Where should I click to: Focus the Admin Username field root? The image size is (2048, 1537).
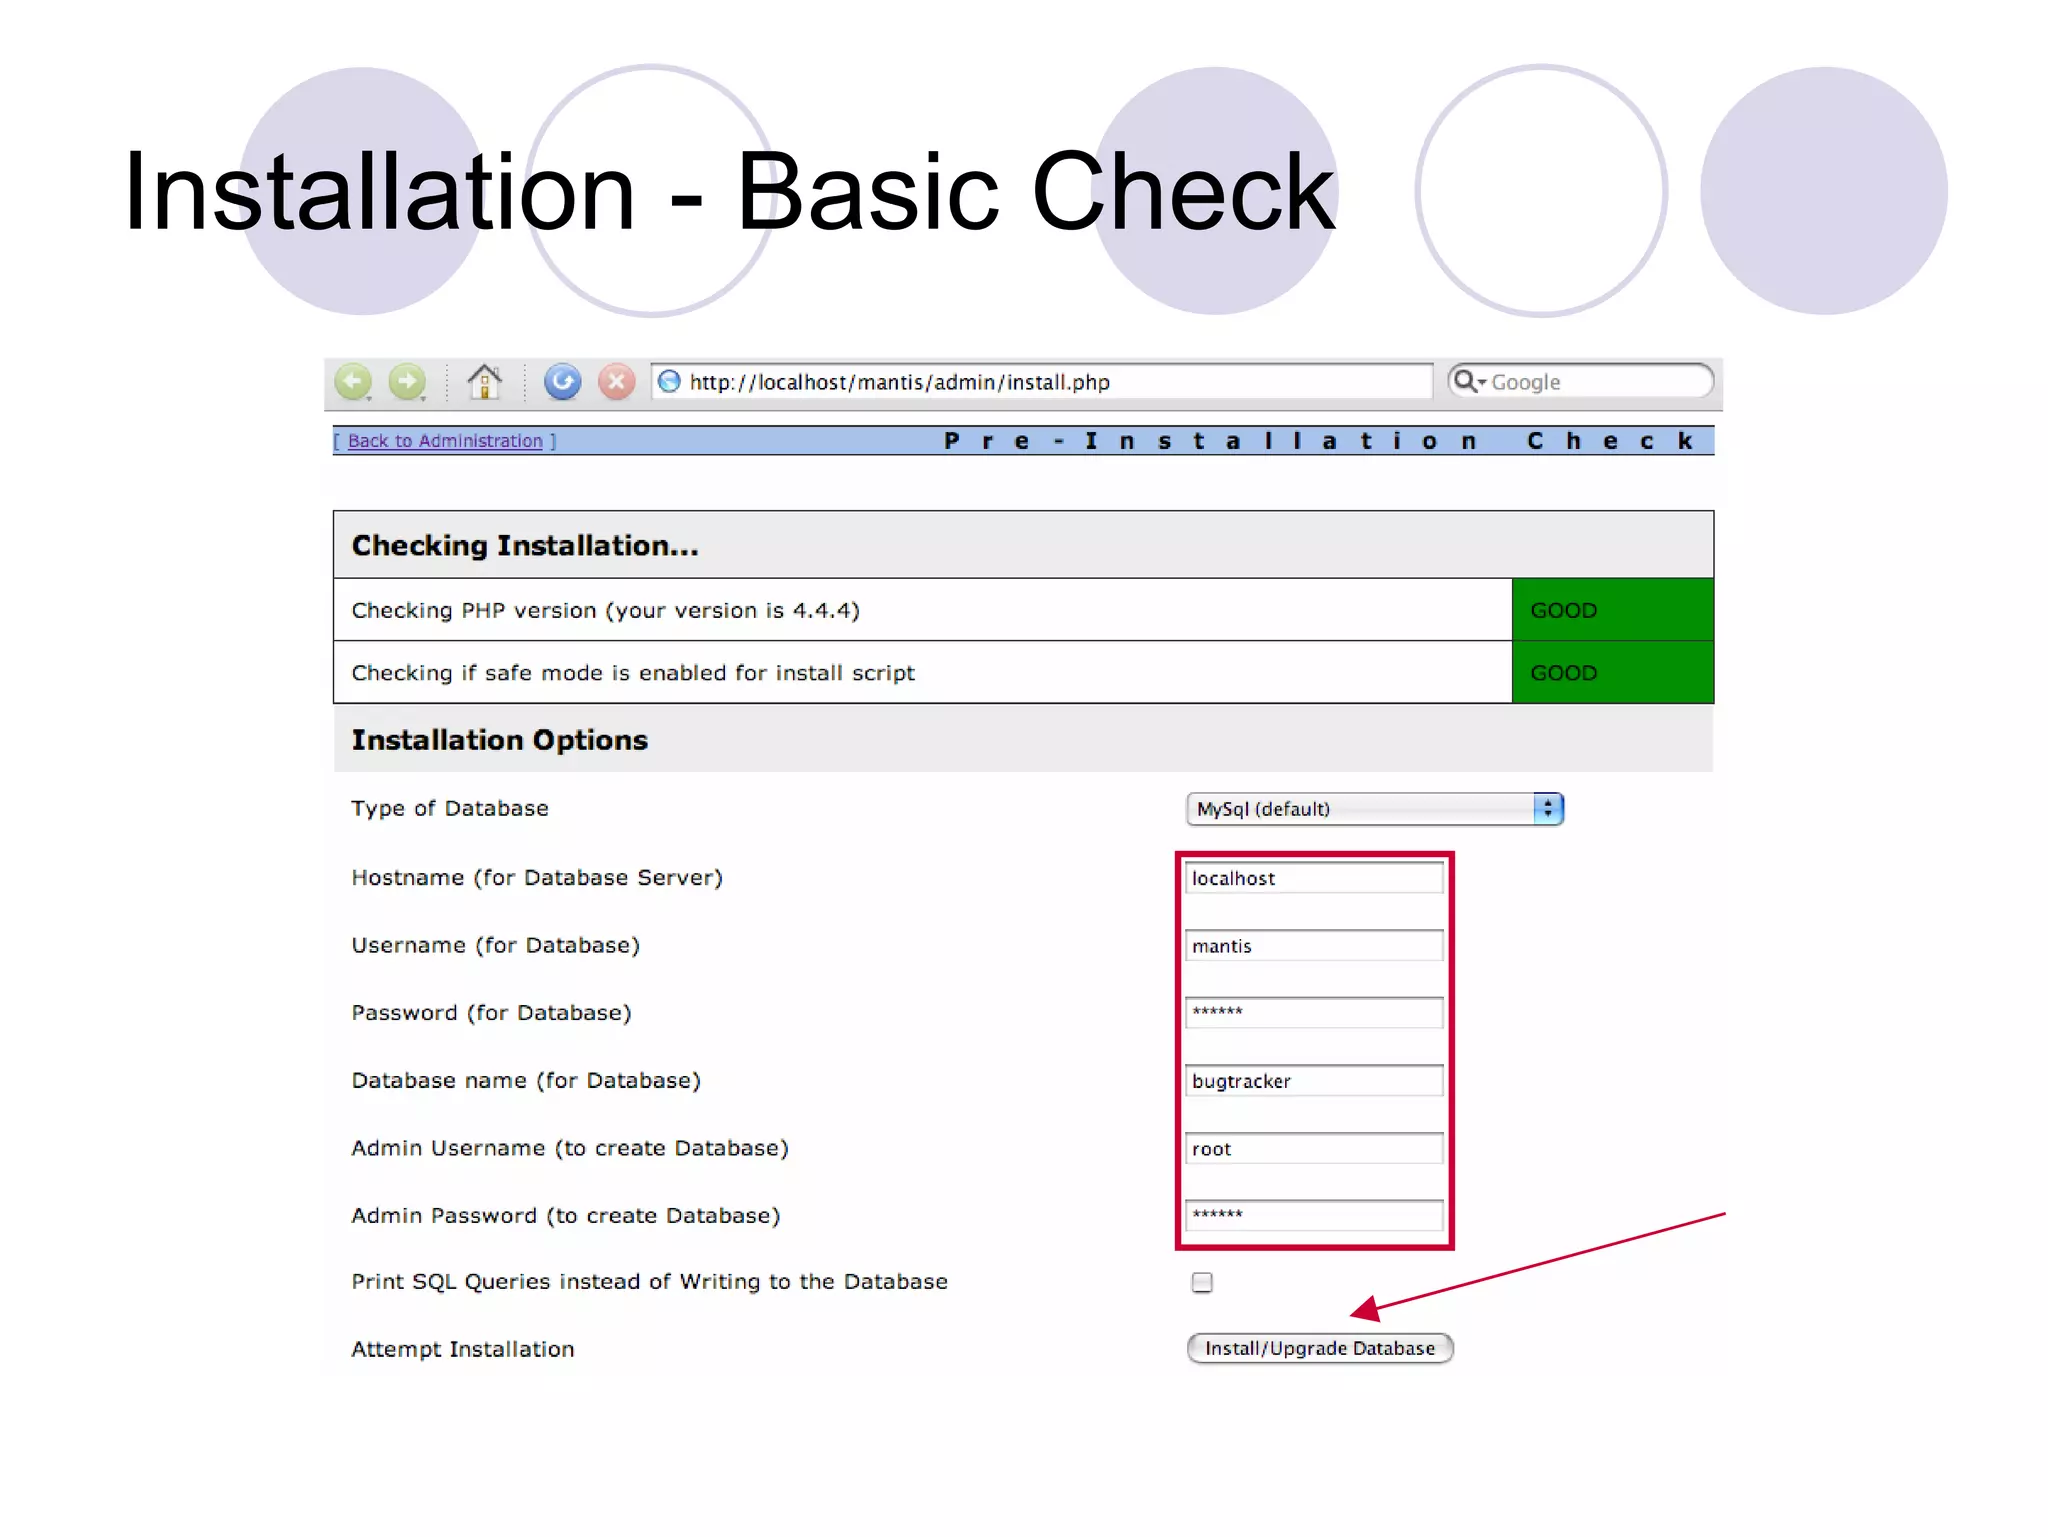1314,1149
